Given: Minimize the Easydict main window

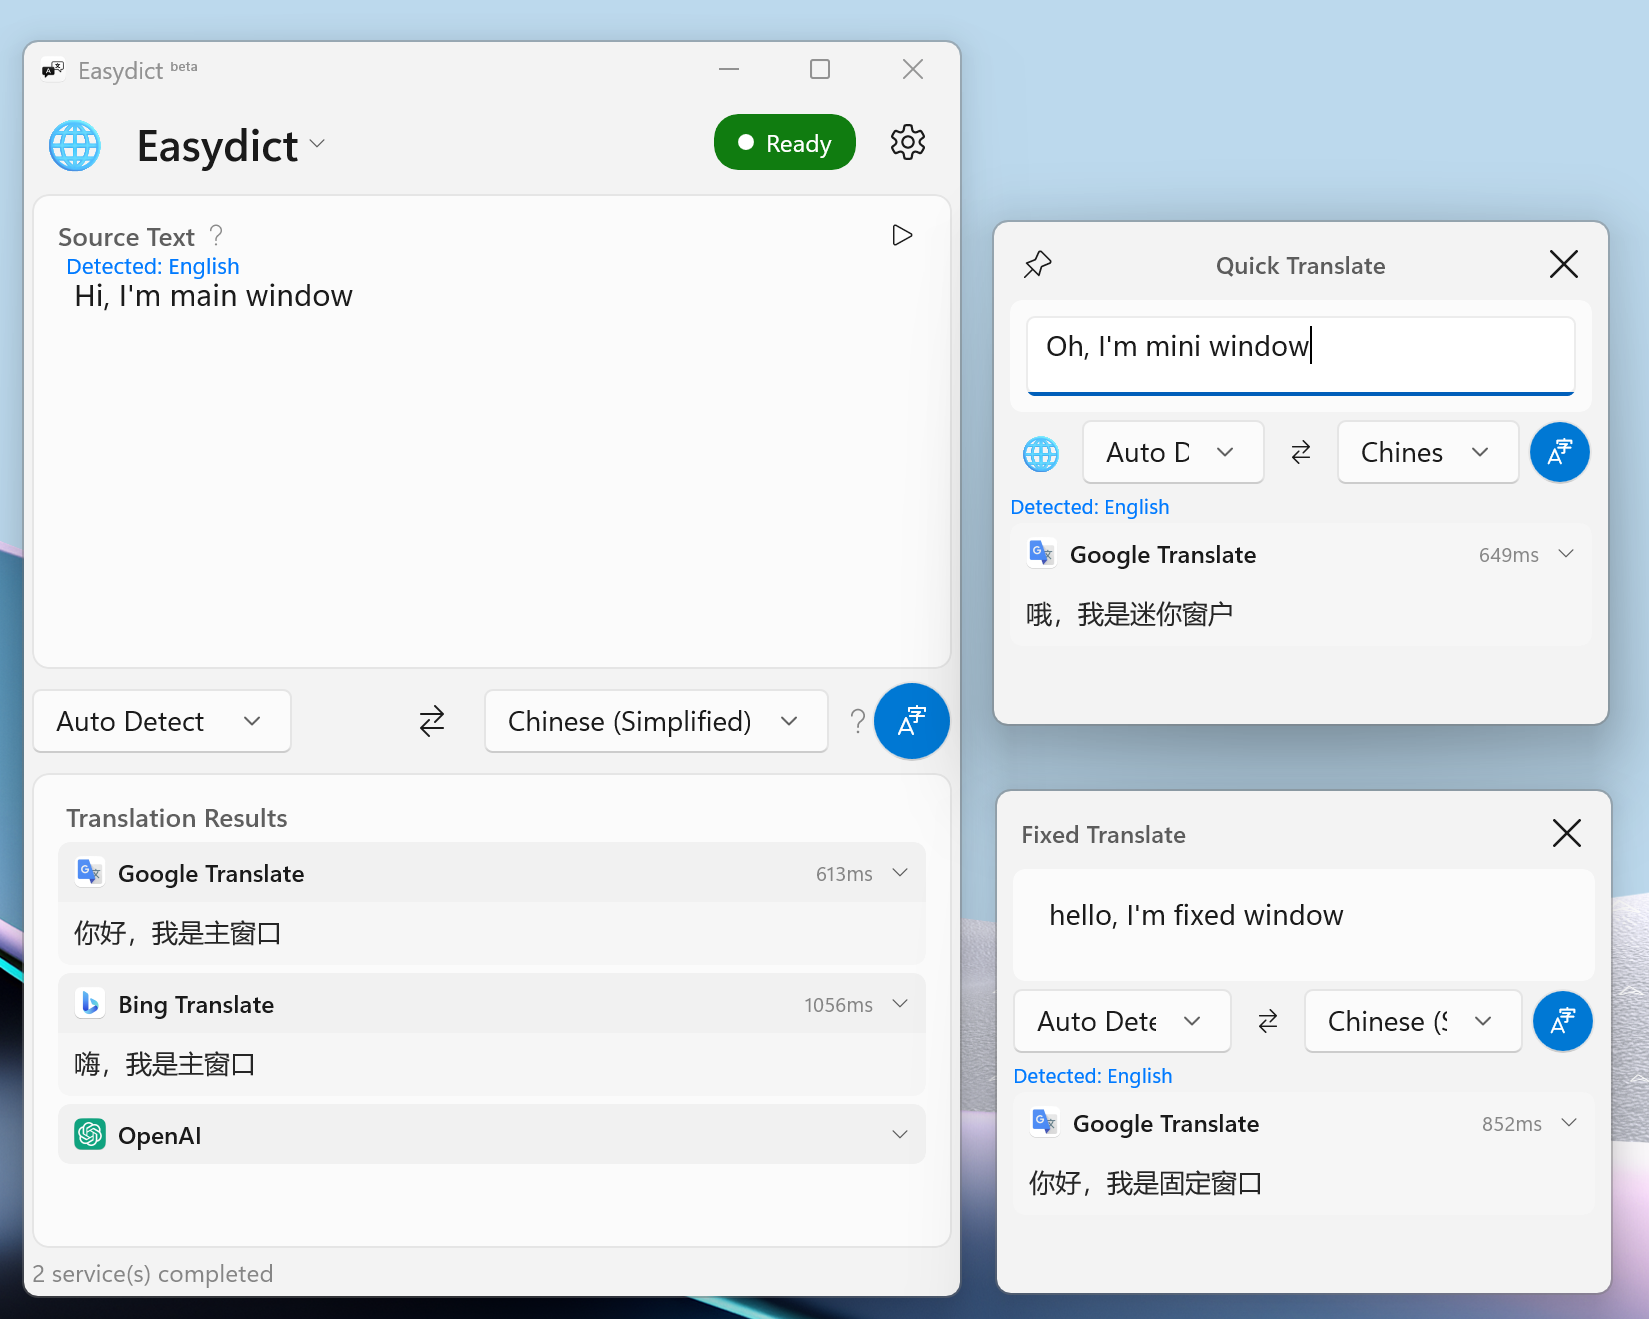Looking at the screenshot, I should click(729, 69).
